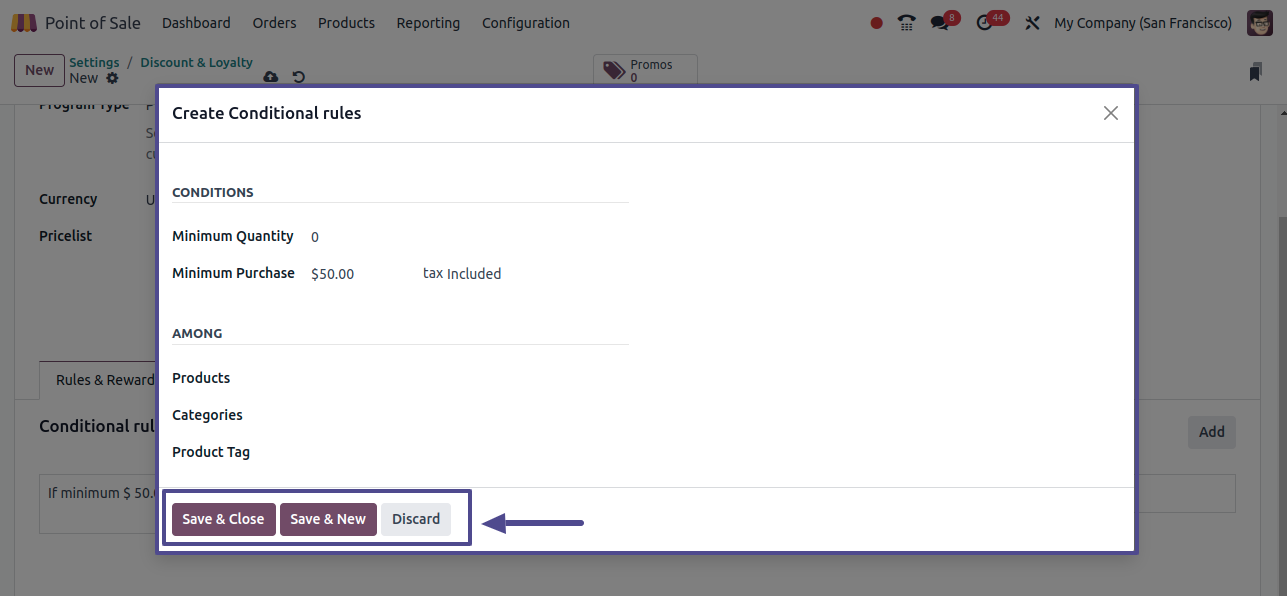The height and width of the screenshot is (596, 1287).
Task: Click Save & New button
Action: point(328,519)
